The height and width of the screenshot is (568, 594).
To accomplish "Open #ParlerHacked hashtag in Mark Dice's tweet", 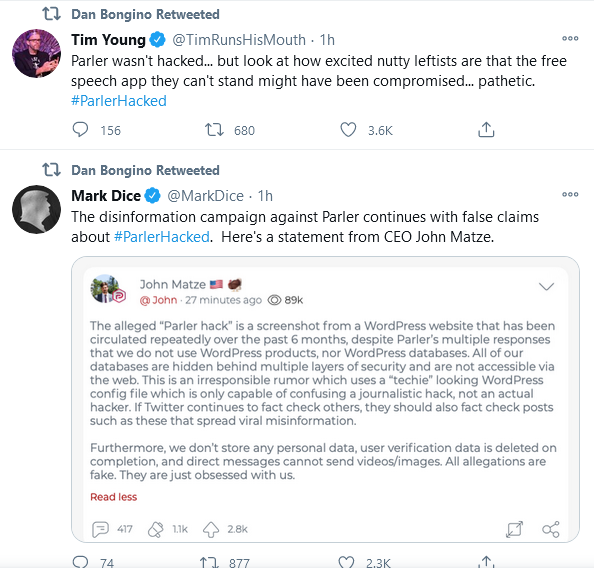I will tap(162, 237).
